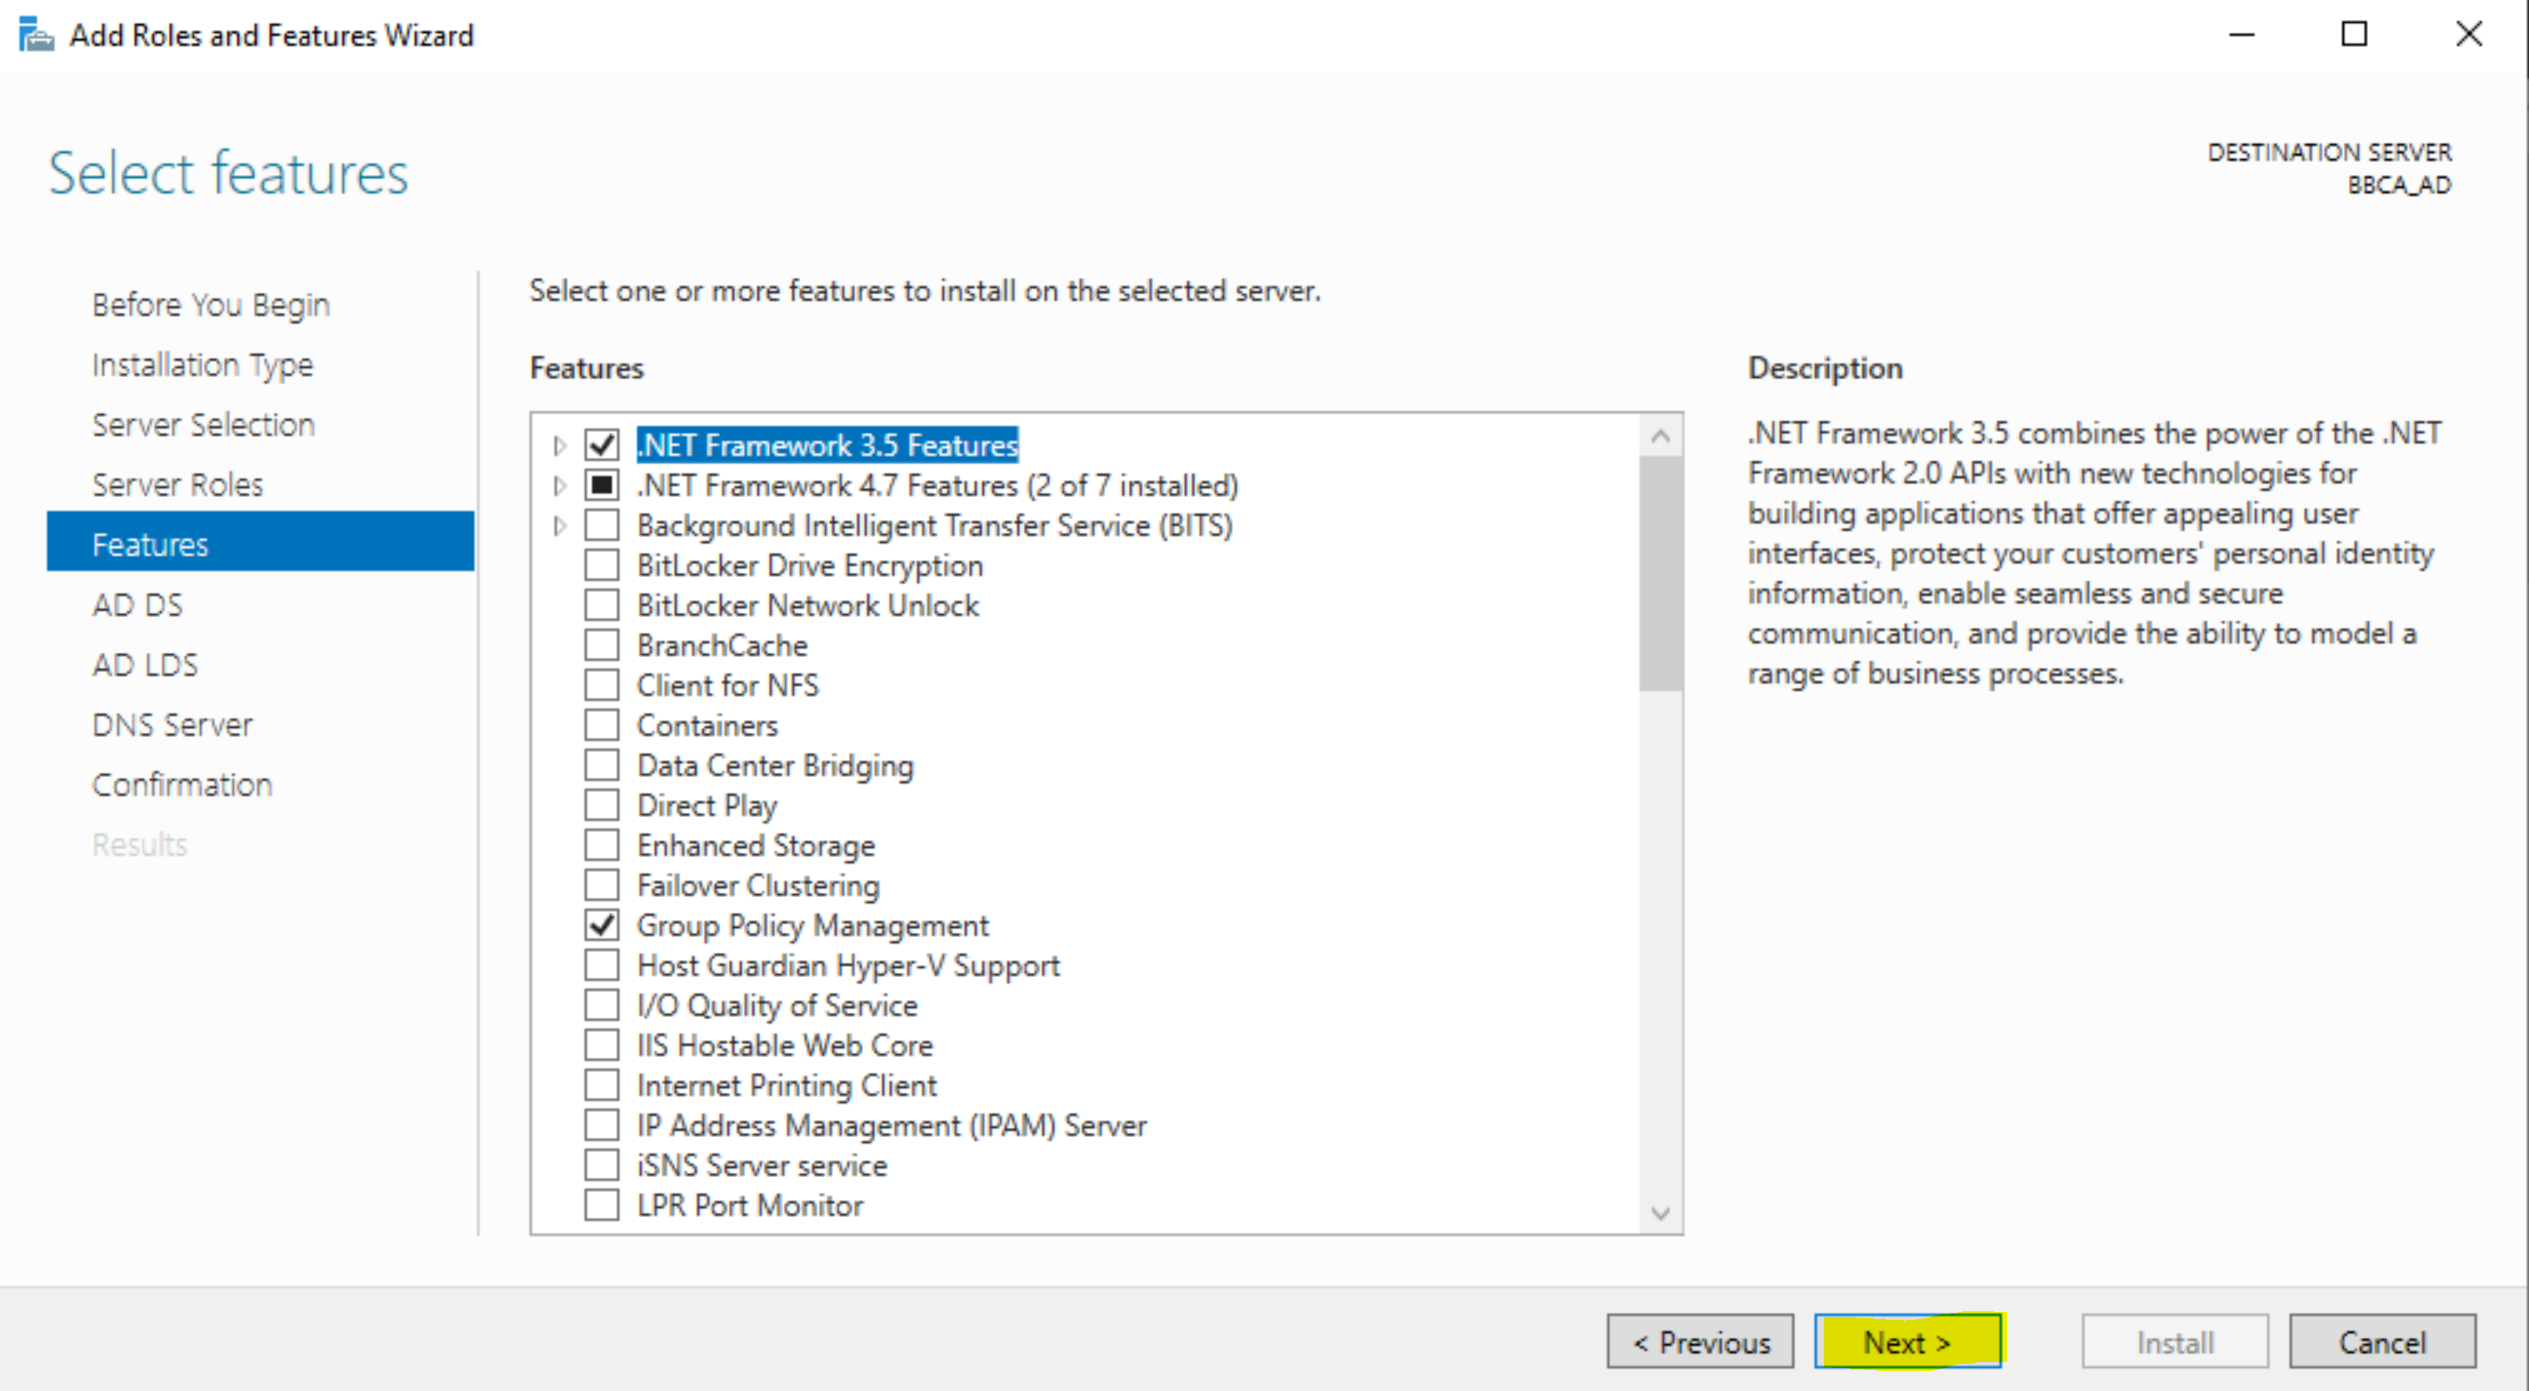The width and height of the screenshot is (2529, 1391).
Task: Select Background Intelligent Transfer Service (BITS) label
Action: tap(935, 525)
